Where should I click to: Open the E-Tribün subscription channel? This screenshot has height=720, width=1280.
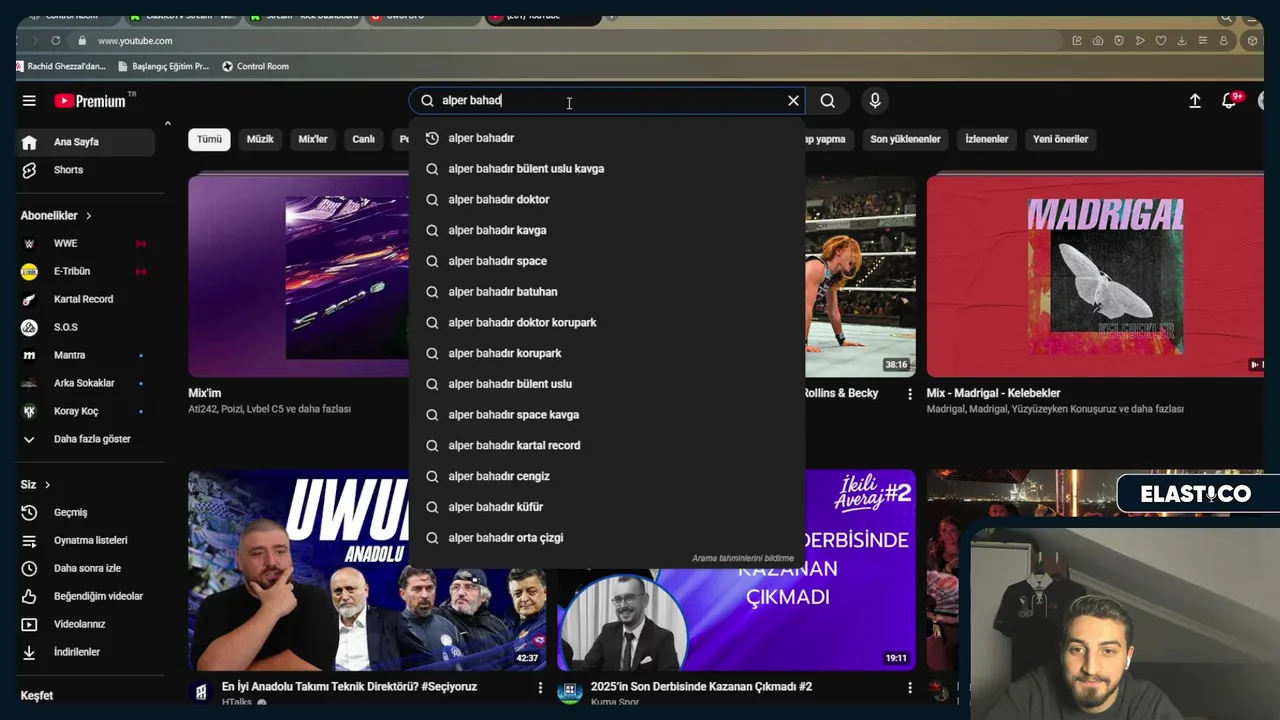point(87,272)
